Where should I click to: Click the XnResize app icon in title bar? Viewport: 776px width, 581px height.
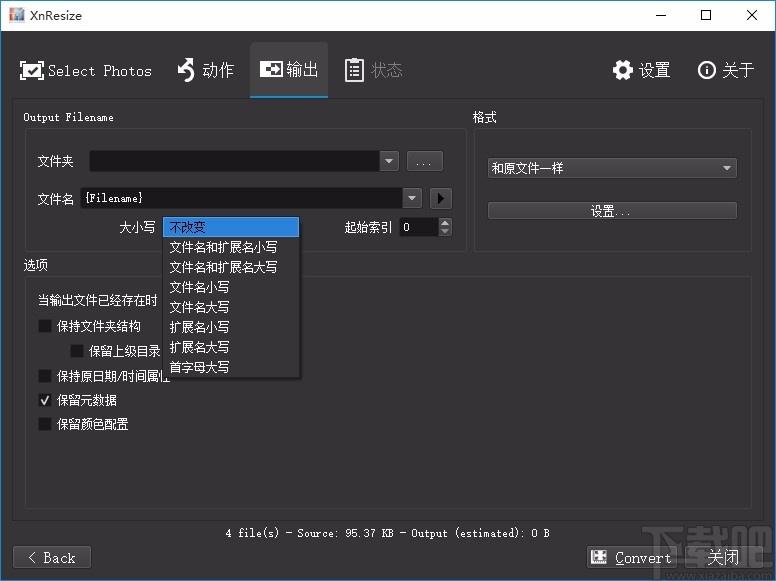pyautogui.click(x=16, y=15)
